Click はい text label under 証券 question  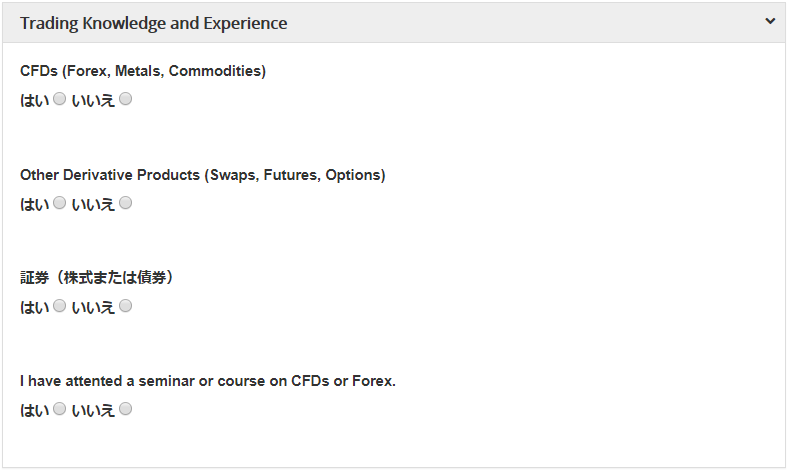(x=34, y=307)
